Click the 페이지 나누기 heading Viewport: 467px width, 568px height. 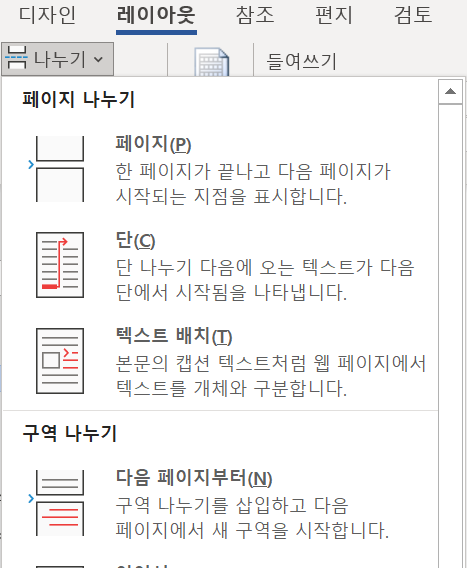(x=78, y=99)
